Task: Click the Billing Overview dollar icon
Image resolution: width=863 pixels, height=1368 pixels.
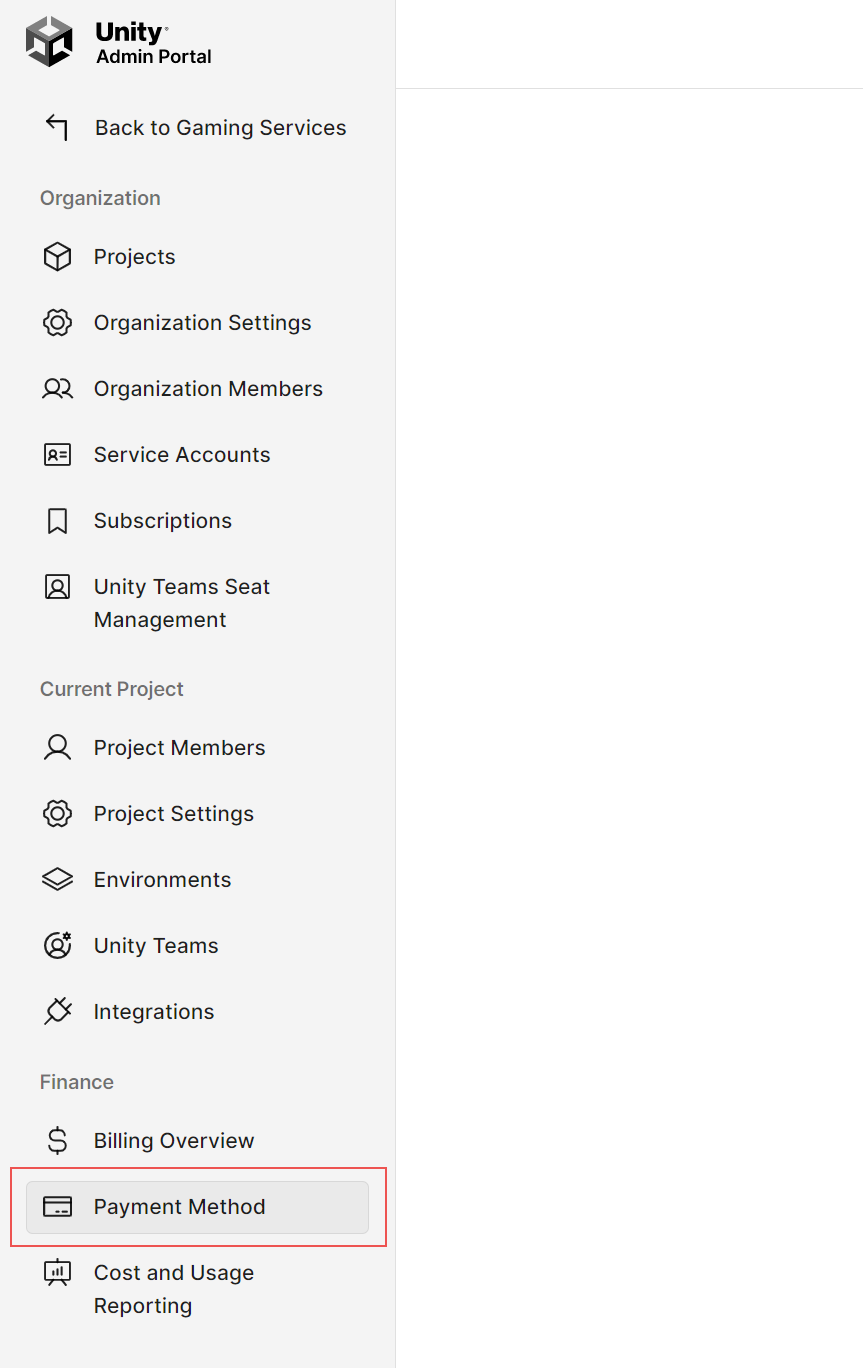Action: [58, 1141]
